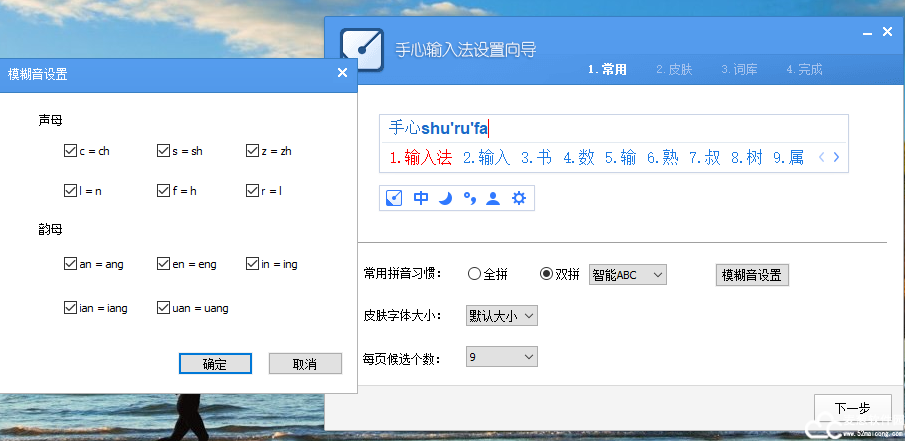Open the 模糊音设置 button in the wizard
The image size is (905, 441).
tap(752, 275)
